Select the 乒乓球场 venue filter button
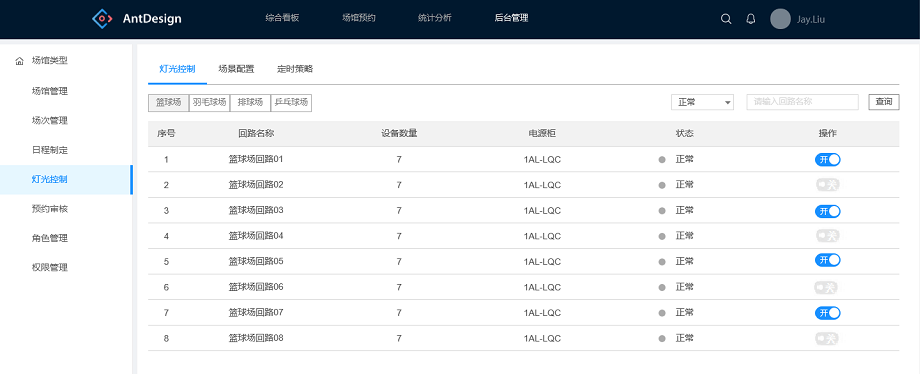 [x=291, y=102]
